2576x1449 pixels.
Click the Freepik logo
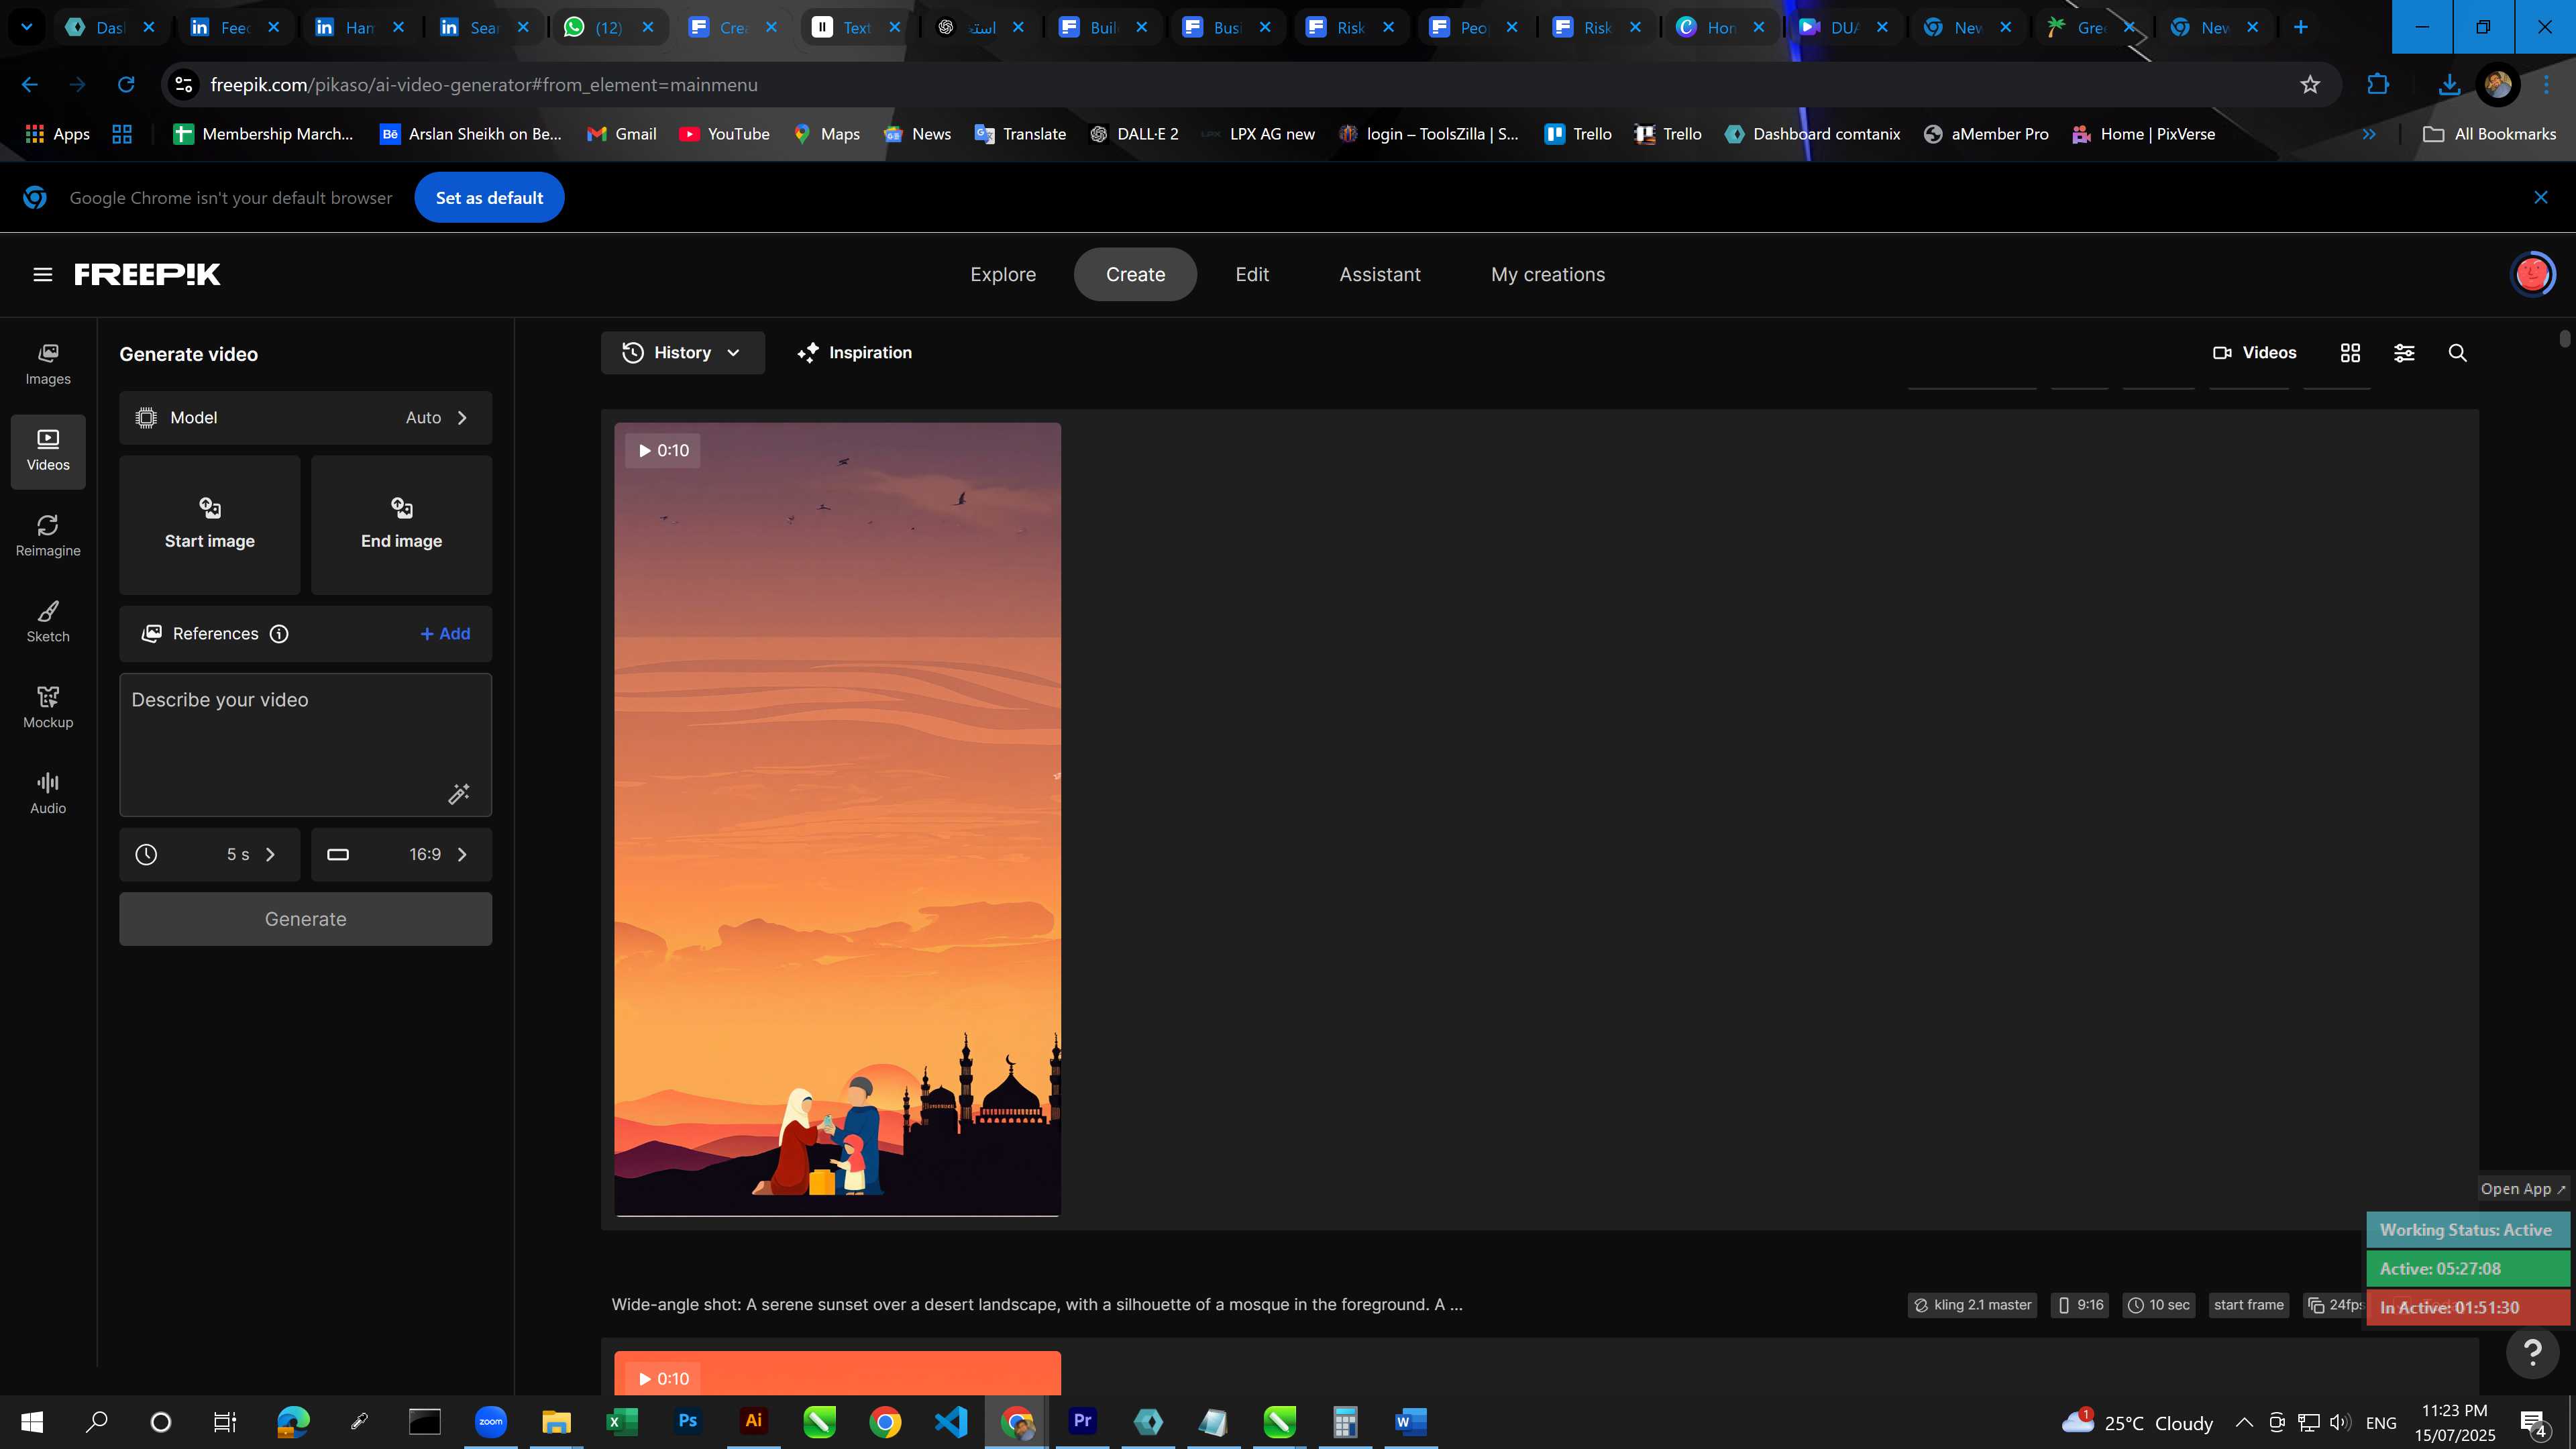tap(148, 274)
